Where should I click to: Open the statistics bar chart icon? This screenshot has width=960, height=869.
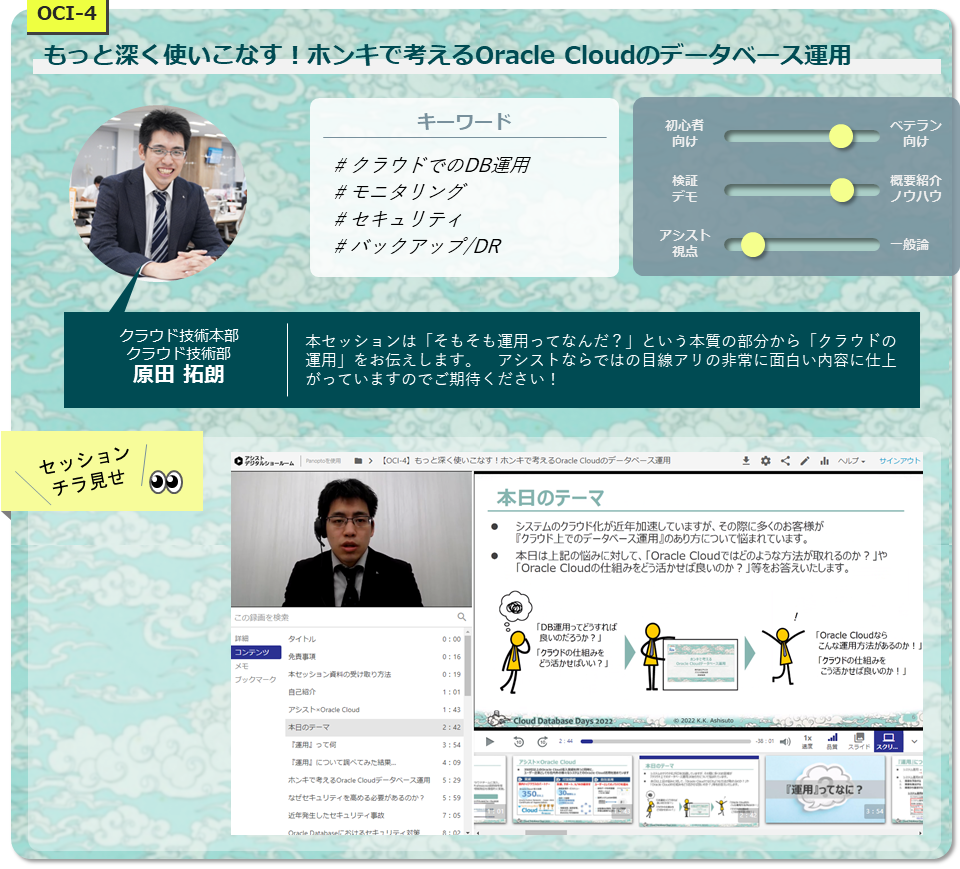pos(825,461)
